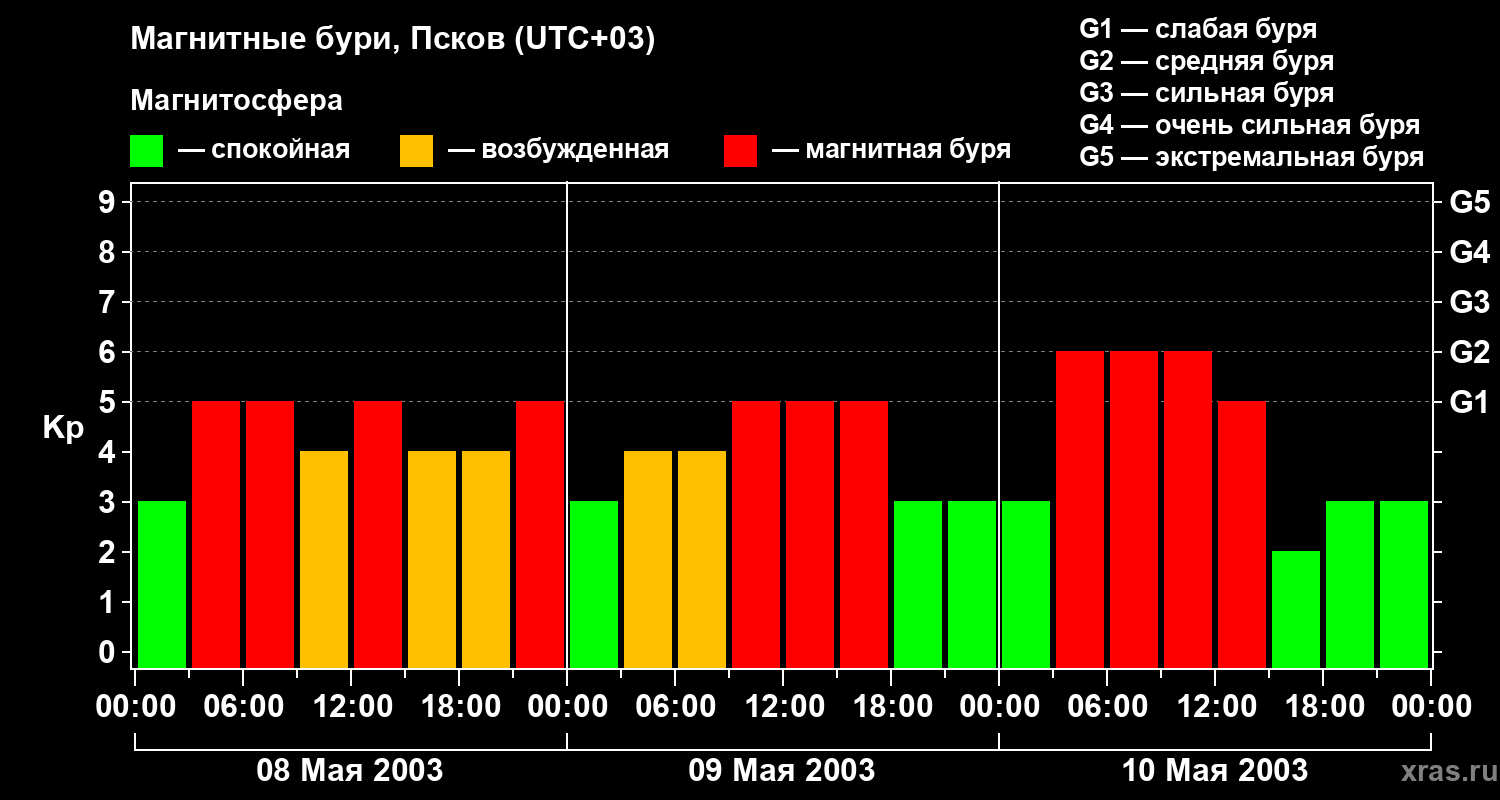Click the '— магнитная буря' legend label

(x=891, y=151)
